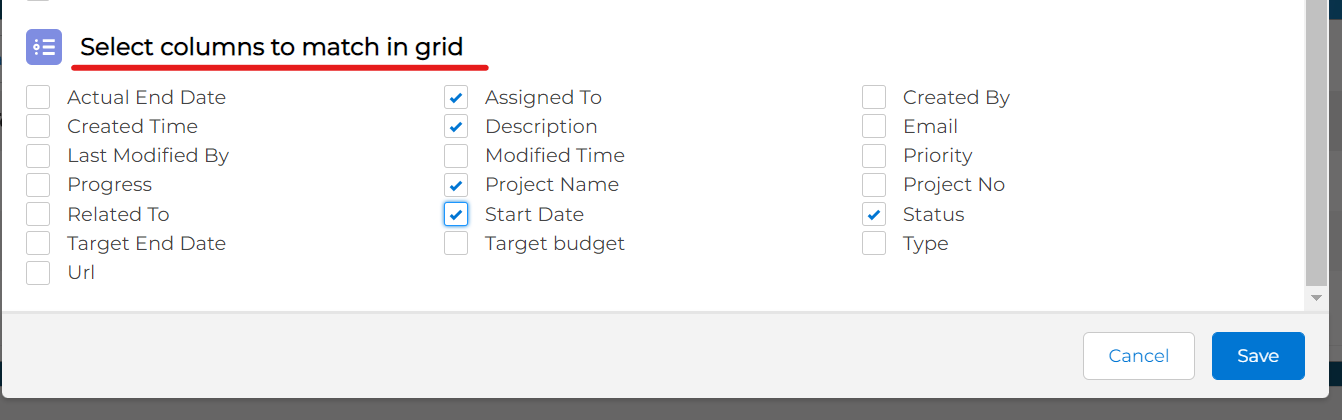This screenshot has height=420, width=1342.
Task: Uncheck the Description column
Action: [456, 127]
